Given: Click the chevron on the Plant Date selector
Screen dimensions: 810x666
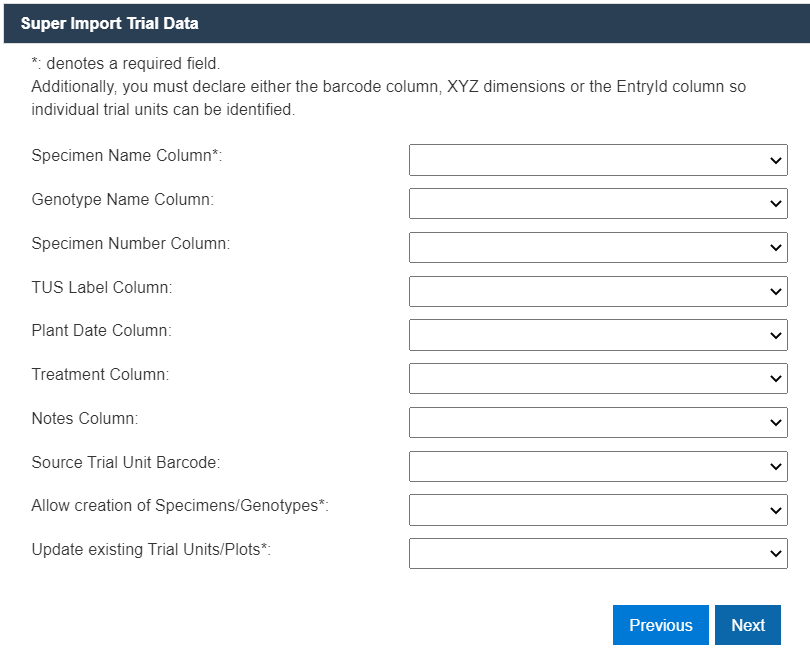Looking at the screenshot, I should click(776, 334).
